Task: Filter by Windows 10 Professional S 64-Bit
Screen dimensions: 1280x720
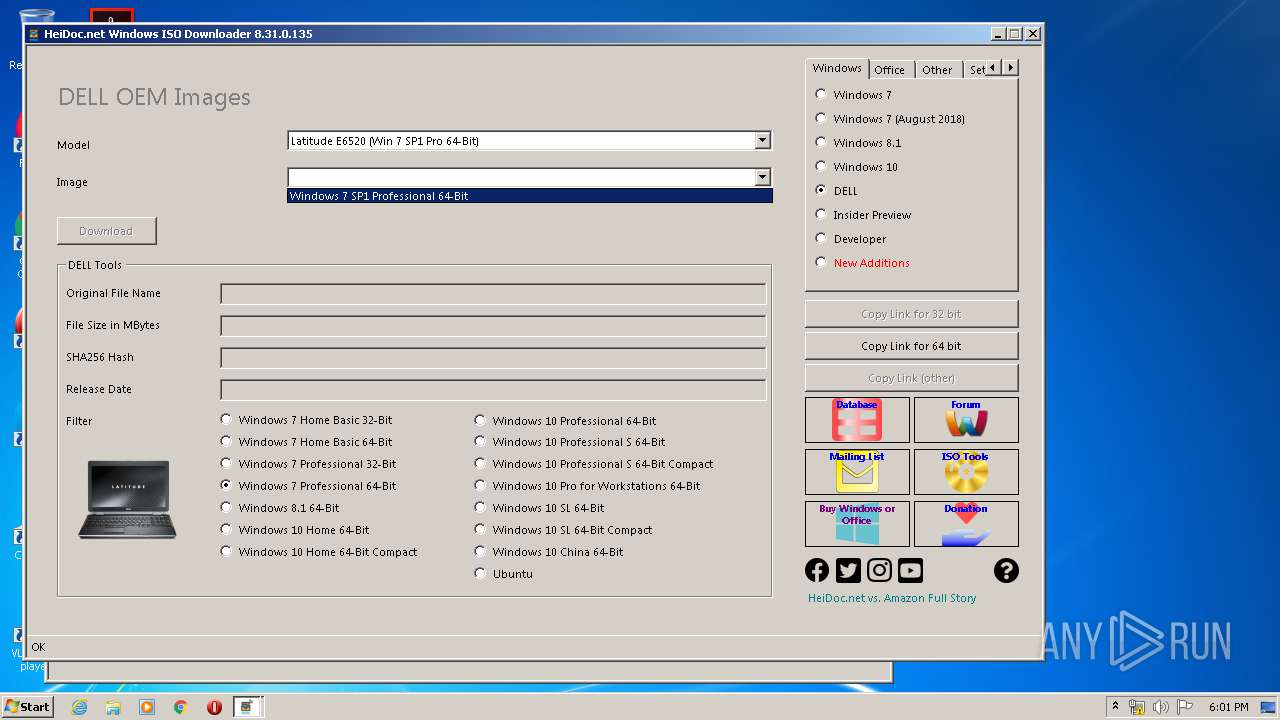Action: click(570, 442)
